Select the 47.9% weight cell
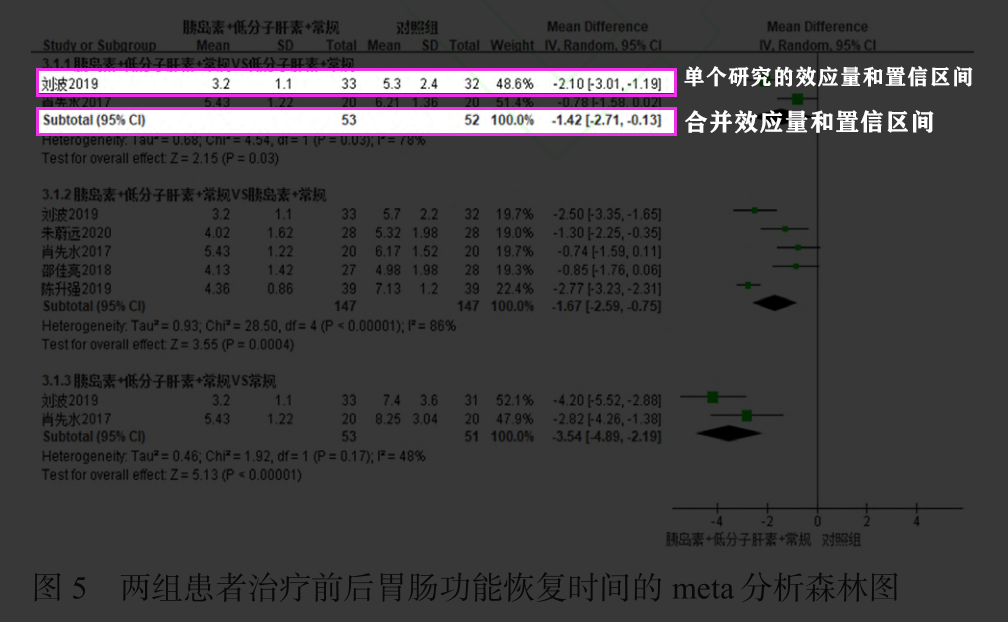Image resolution: width=1008 pixels, height=622 pixels. (x=514, y=419)
